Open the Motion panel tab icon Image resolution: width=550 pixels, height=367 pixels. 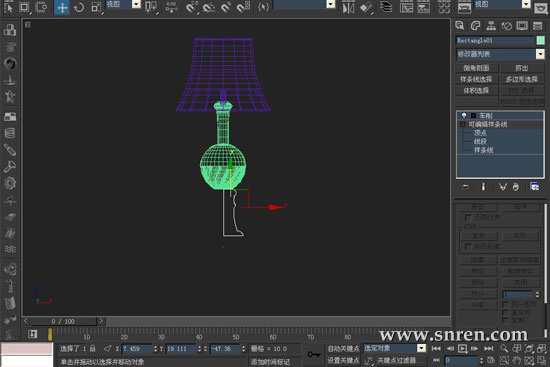507,26
